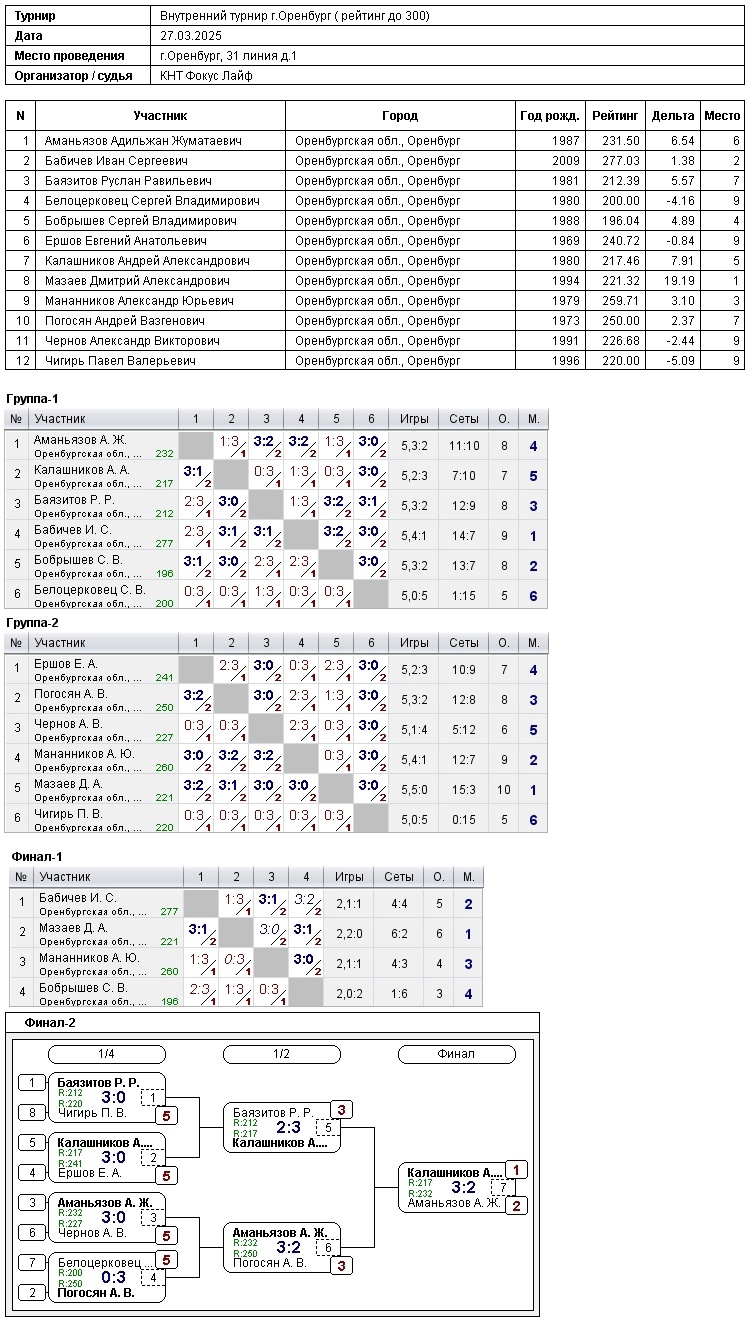
Task: Click the Город column header
Action: (400, 116)
